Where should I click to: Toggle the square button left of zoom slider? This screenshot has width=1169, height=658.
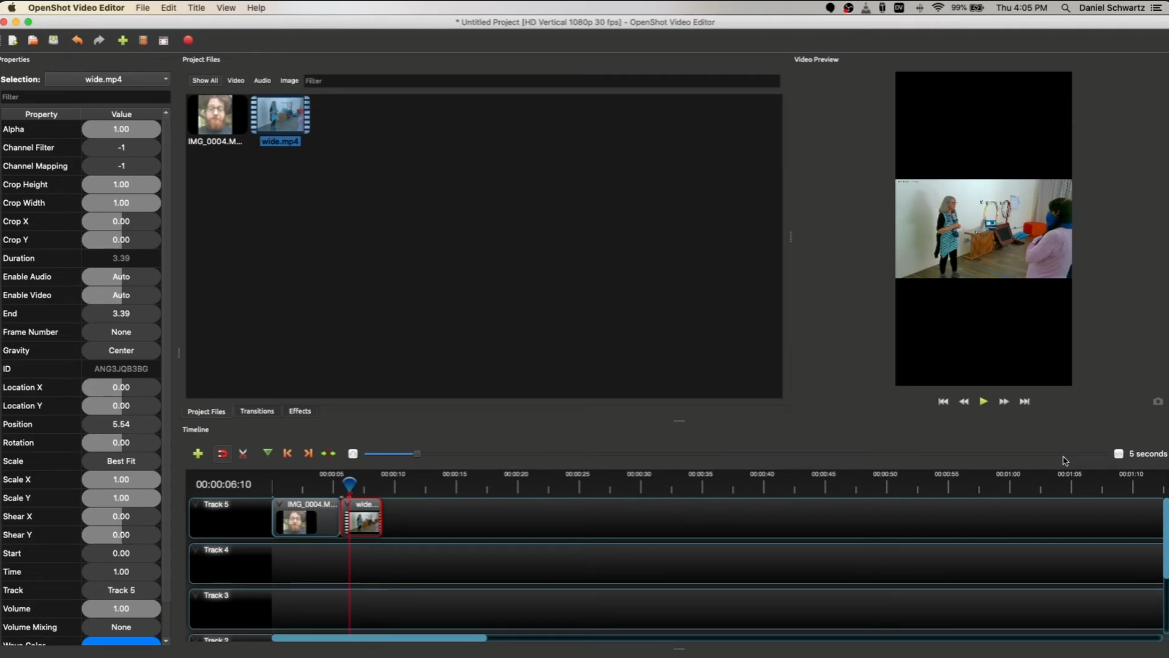click(353, 454)
